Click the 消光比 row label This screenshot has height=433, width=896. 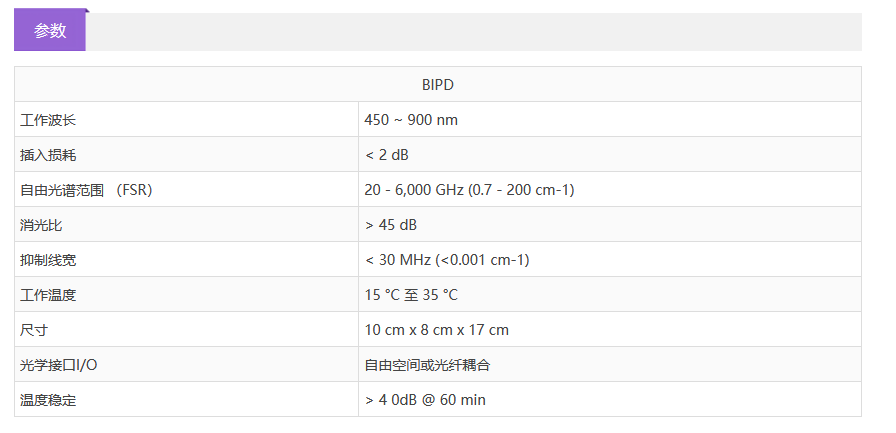click(x=41, y=225)
